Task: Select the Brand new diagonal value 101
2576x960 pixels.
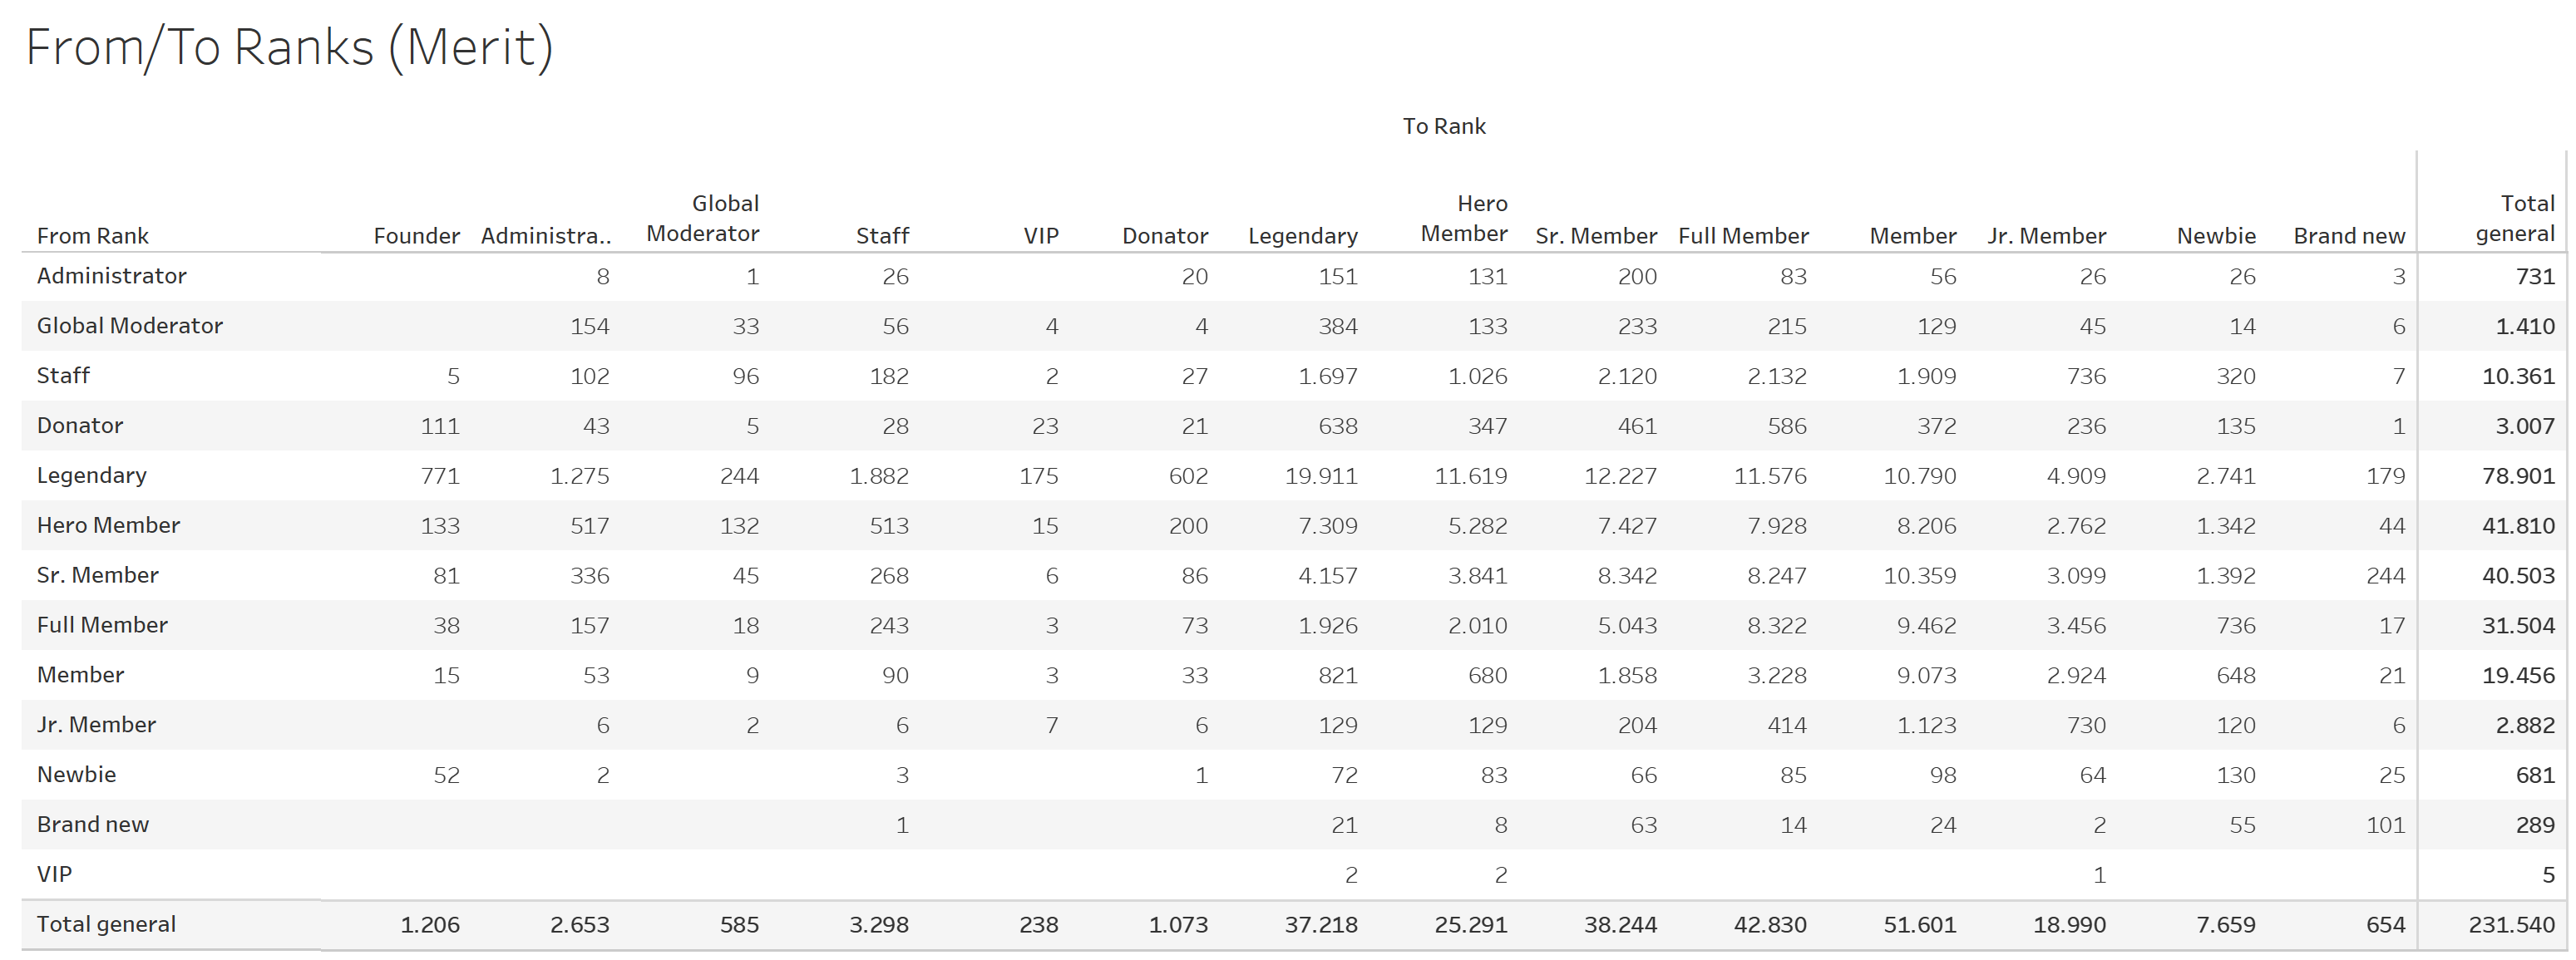Action: click(x=2385, y=825)
